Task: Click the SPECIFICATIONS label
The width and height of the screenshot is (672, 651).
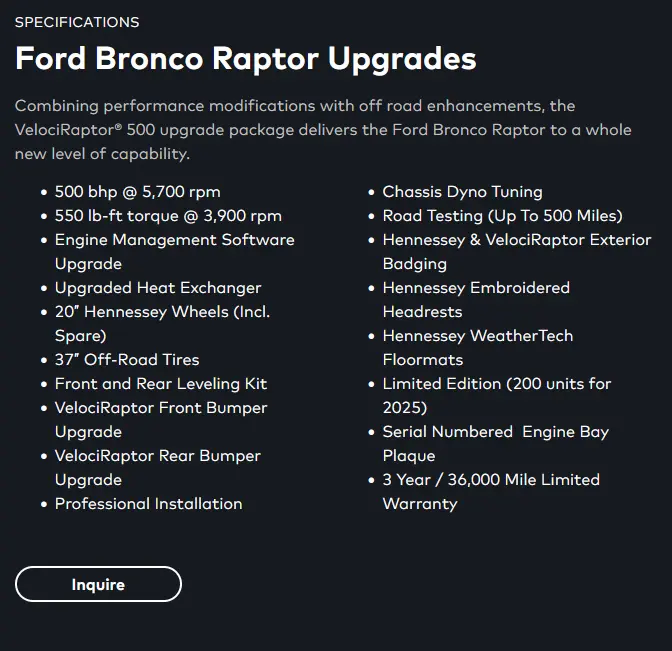Action: 77,22
